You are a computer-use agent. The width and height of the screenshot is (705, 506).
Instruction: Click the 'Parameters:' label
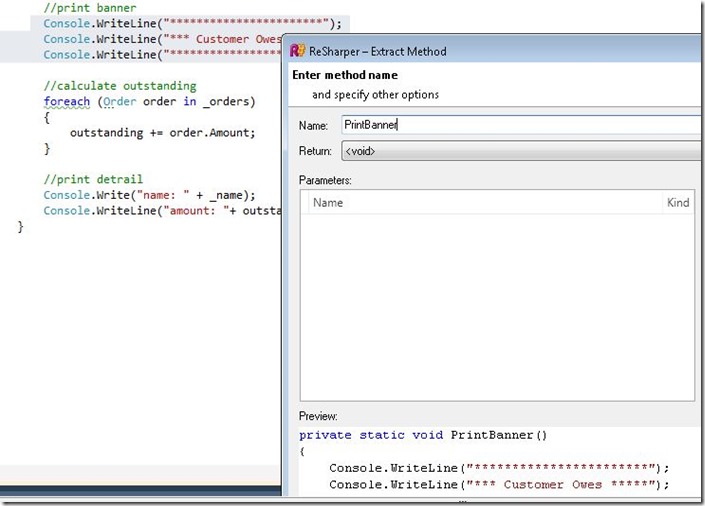tap(325, 180)
